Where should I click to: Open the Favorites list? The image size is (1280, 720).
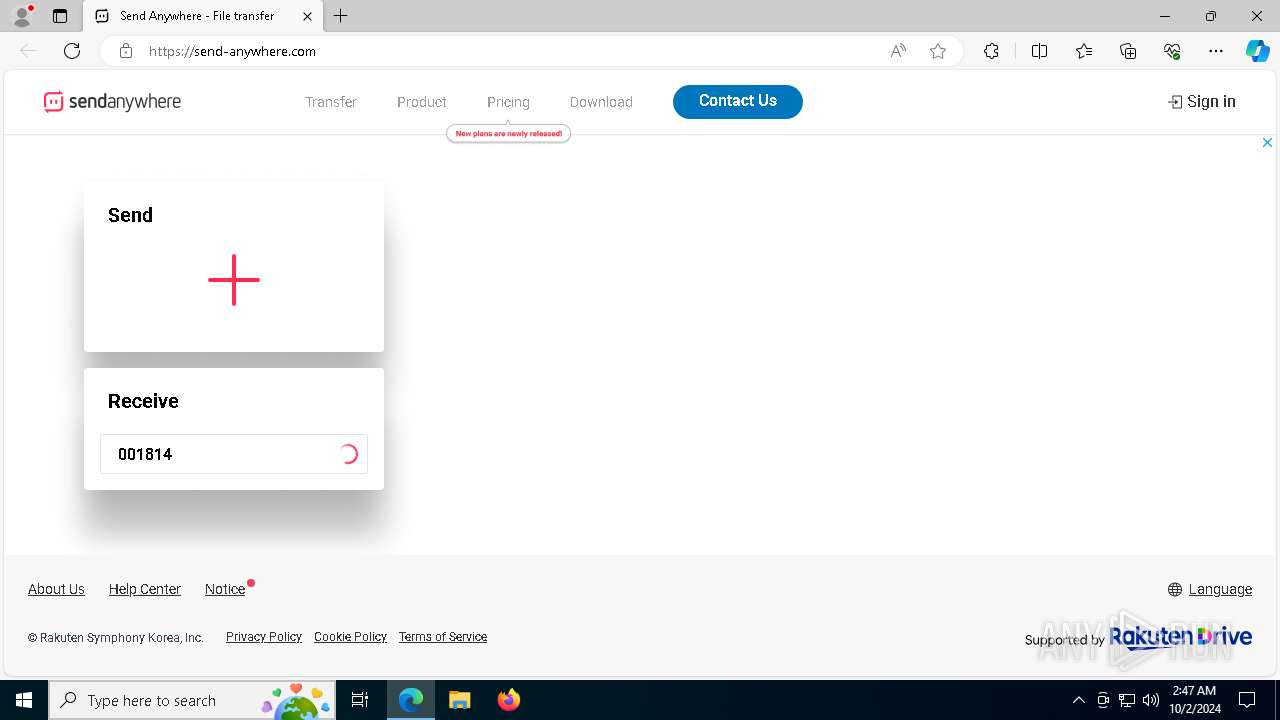[1084, 51]
